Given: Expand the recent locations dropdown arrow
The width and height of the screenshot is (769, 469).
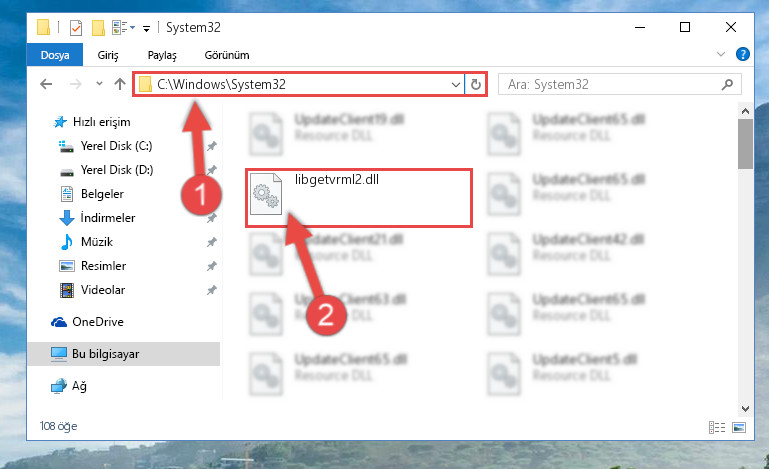Looking at the screenshot, I should point(100,84).
